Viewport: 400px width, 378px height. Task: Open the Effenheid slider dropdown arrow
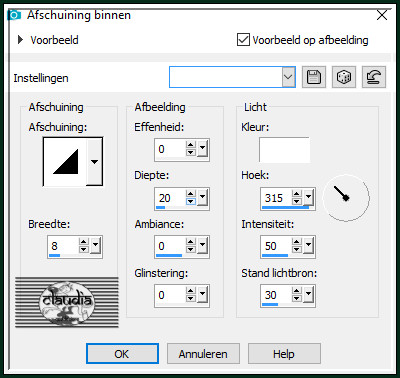202,147
